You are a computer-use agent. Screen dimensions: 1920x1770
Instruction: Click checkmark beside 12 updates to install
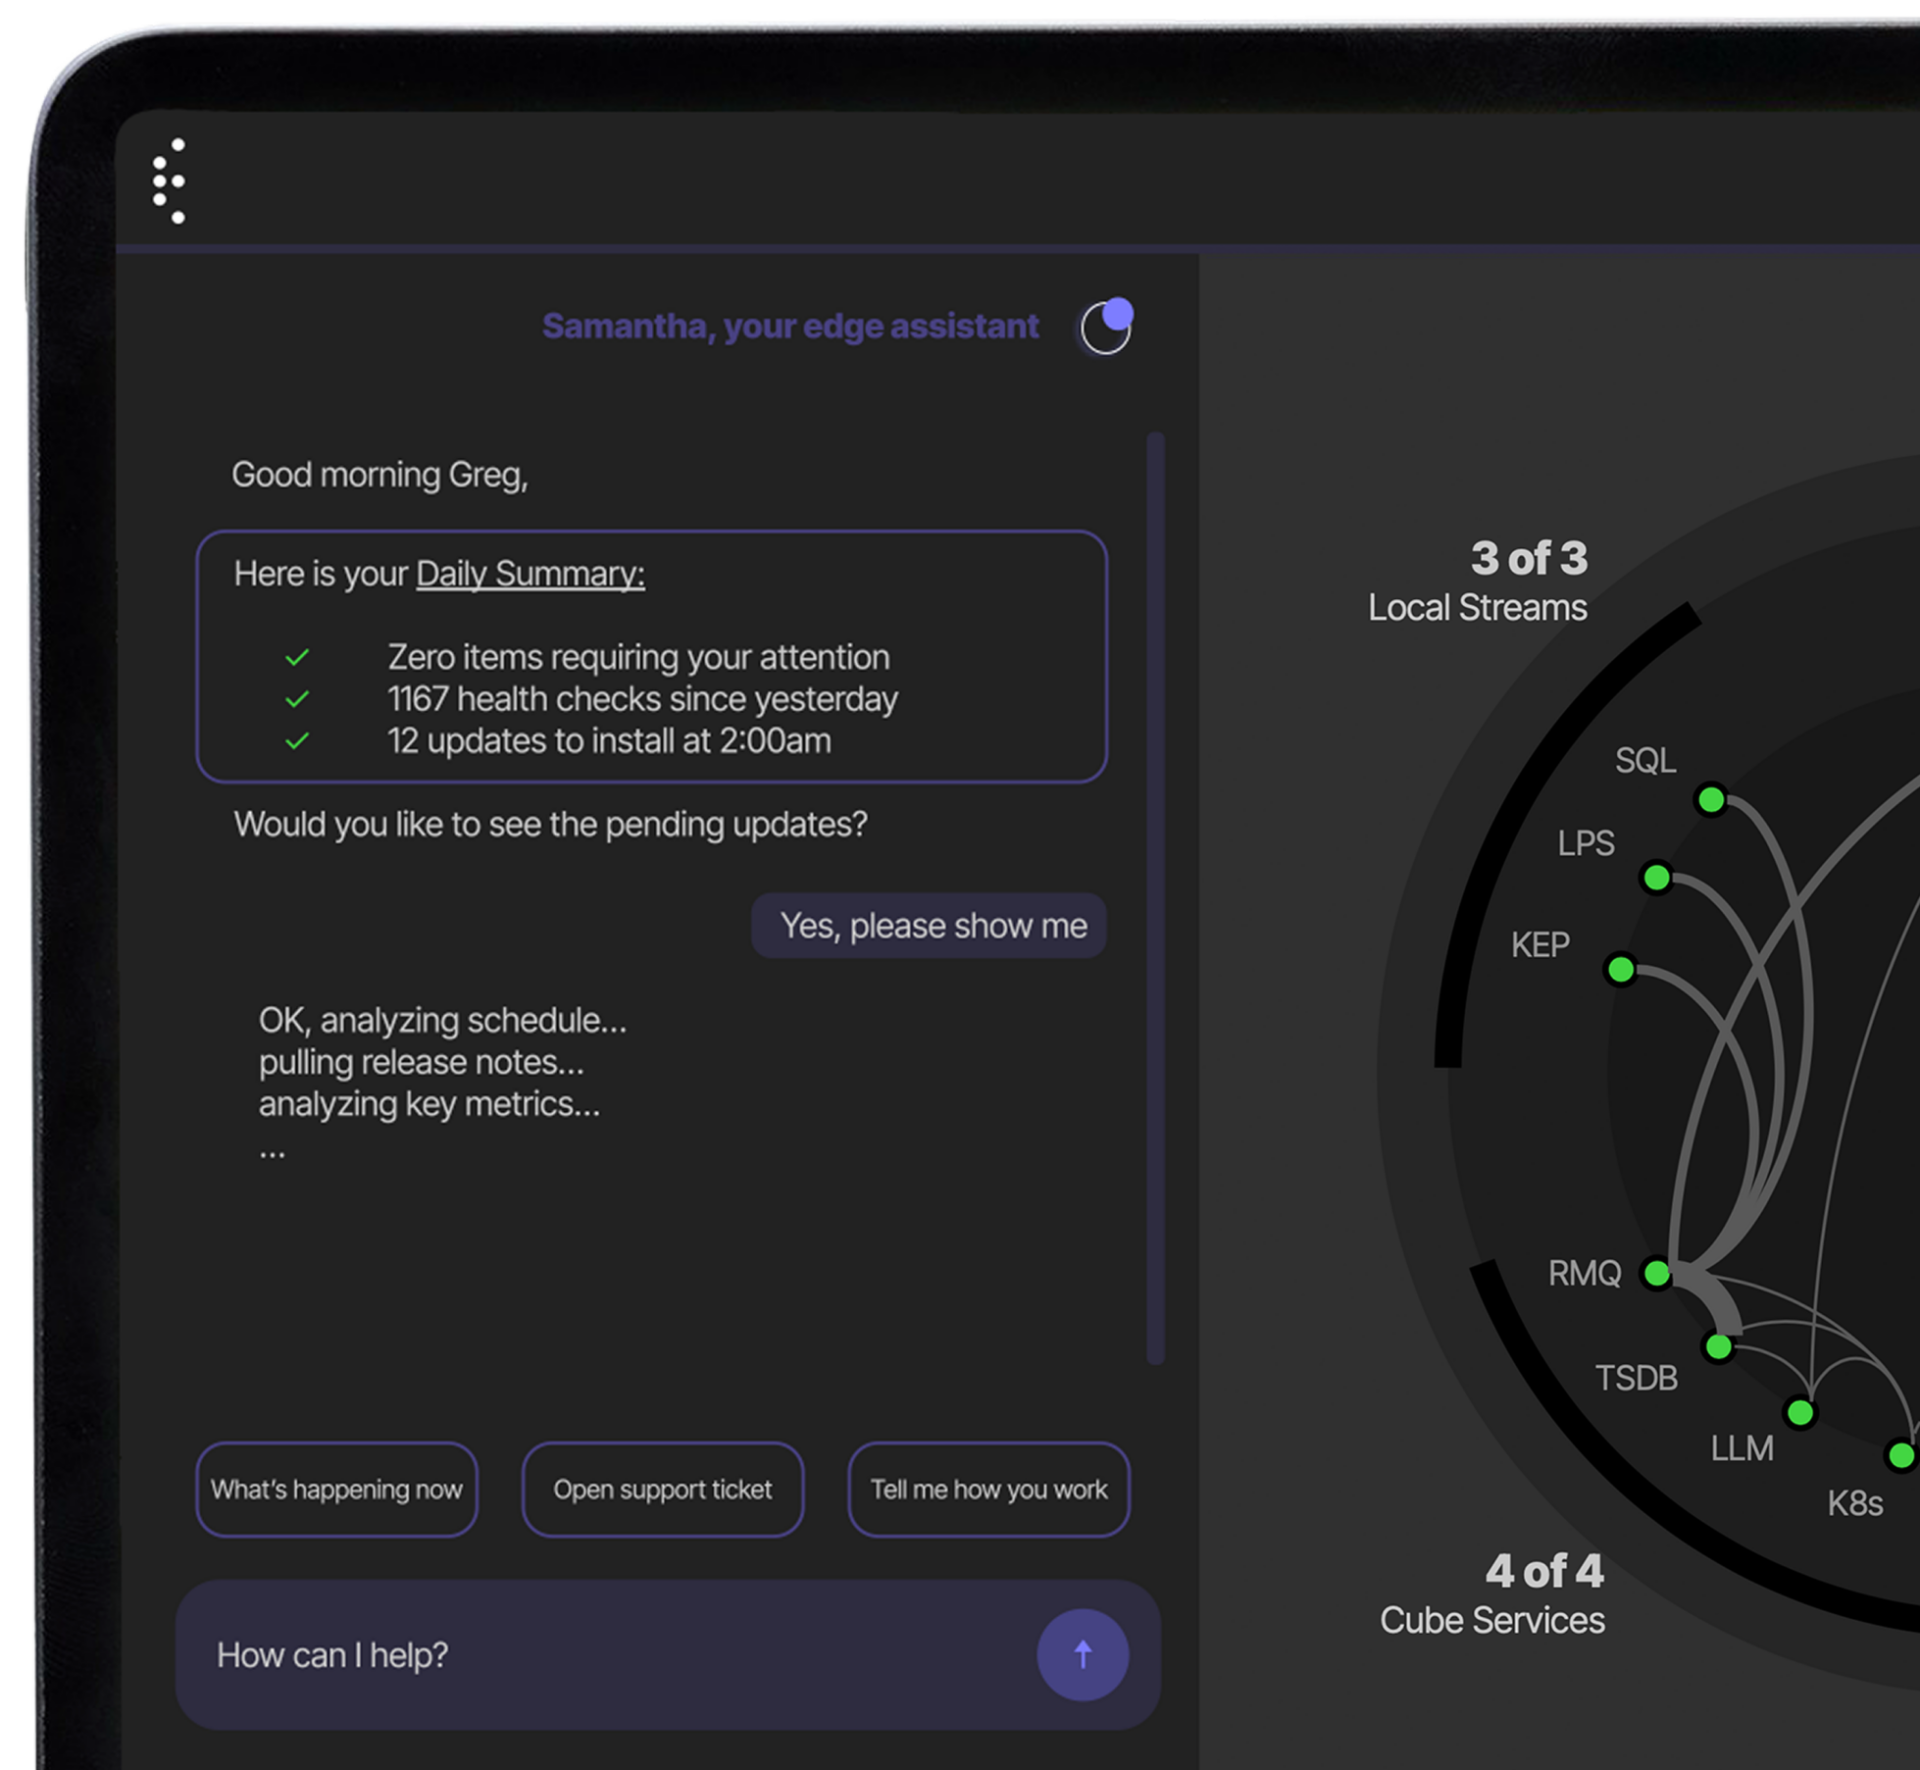pos(297,741)
